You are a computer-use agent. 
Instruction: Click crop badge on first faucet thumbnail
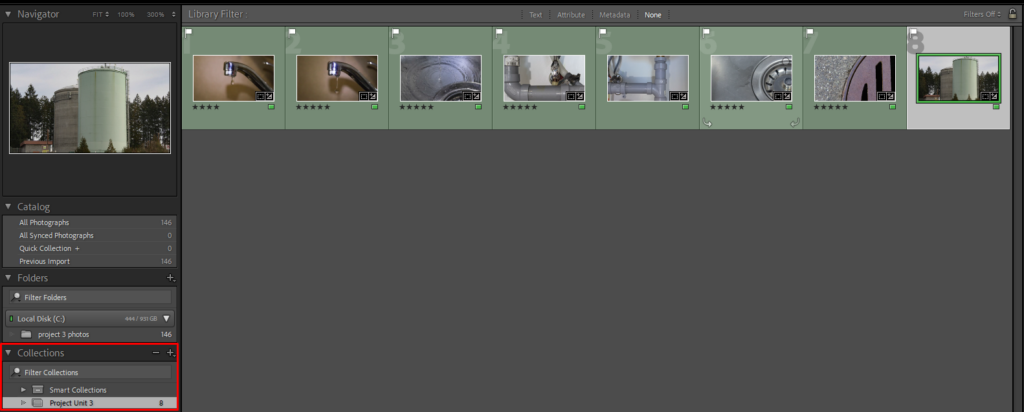[x=259, y=96]
